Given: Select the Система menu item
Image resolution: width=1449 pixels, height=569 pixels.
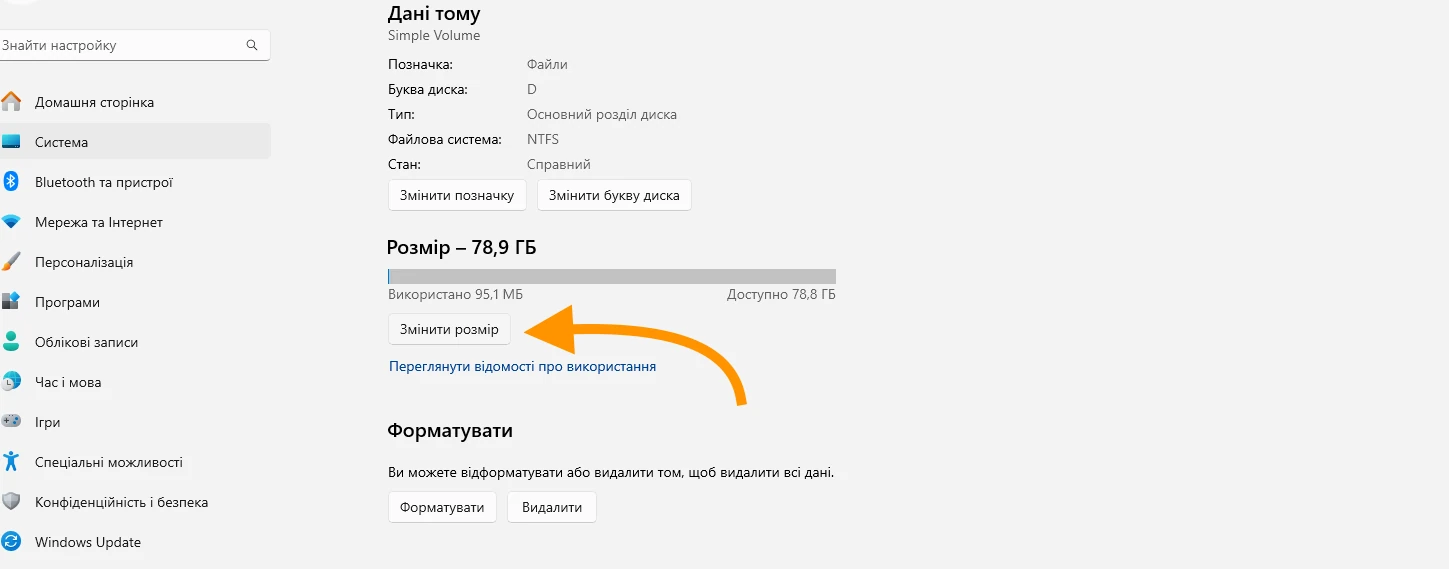Looking at the screenshot, I should (x=135, y=142).
